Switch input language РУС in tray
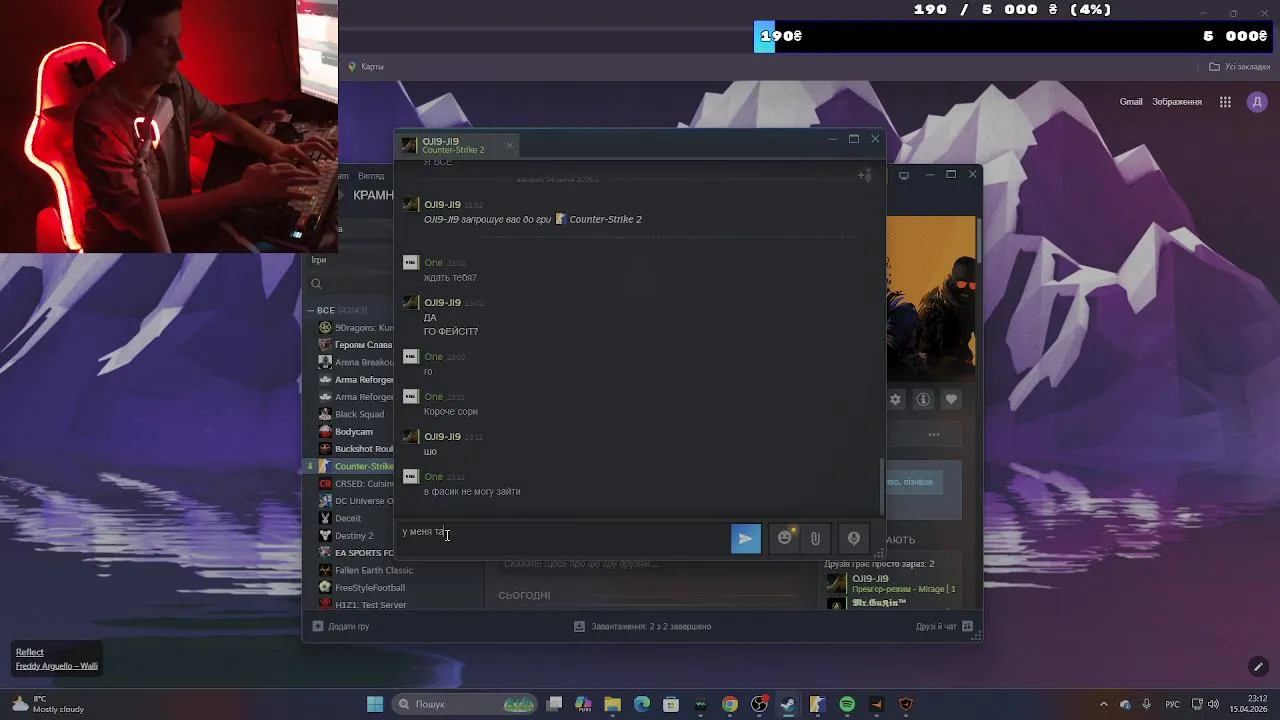 pos(1173,704)
